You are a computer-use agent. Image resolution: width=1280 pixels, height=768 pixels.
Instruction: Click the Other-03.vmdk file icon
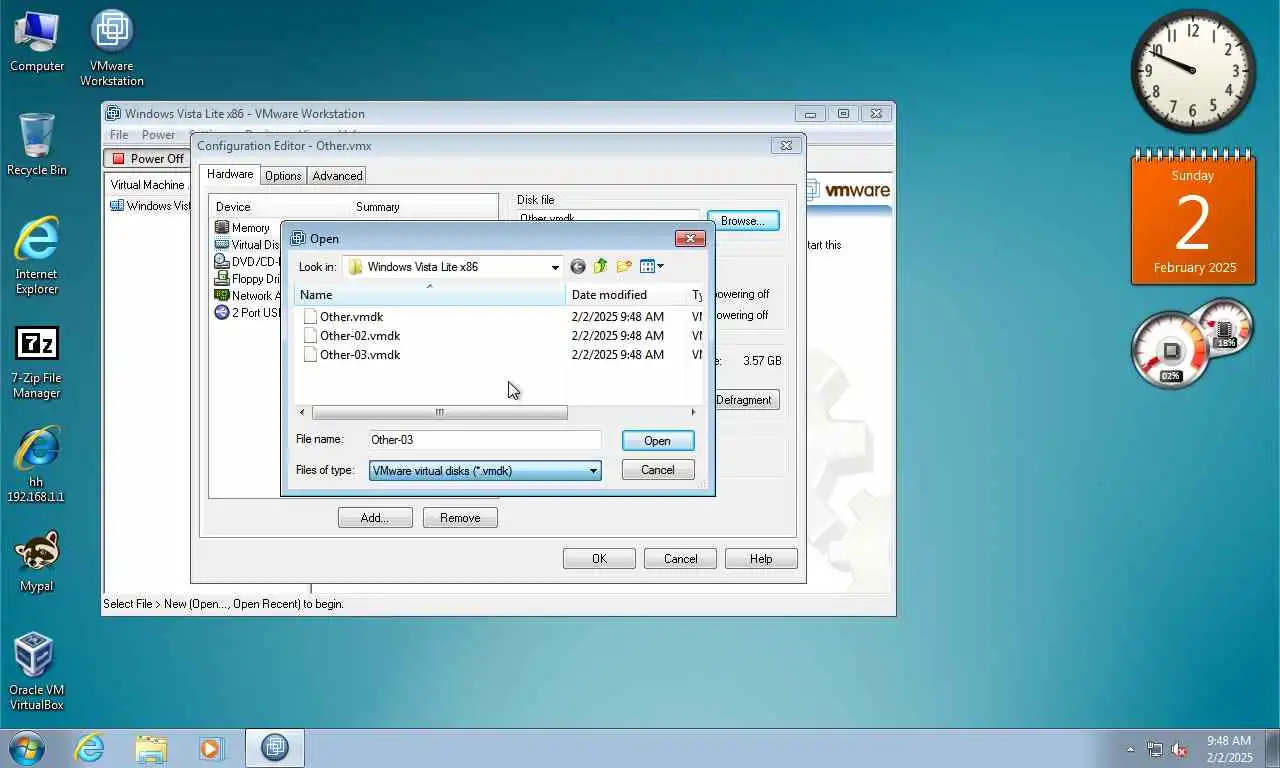coord(310,355)
